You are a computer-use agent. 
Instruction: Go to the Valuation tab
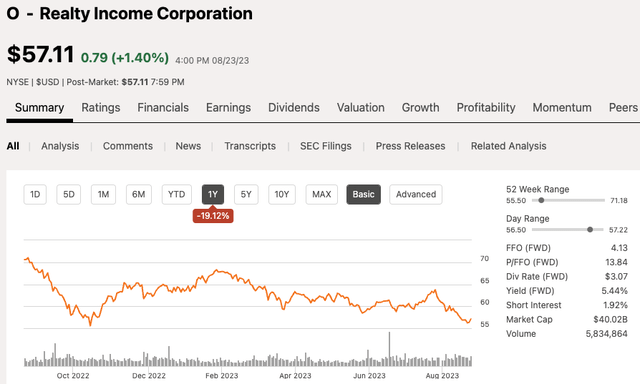(361, 108)
